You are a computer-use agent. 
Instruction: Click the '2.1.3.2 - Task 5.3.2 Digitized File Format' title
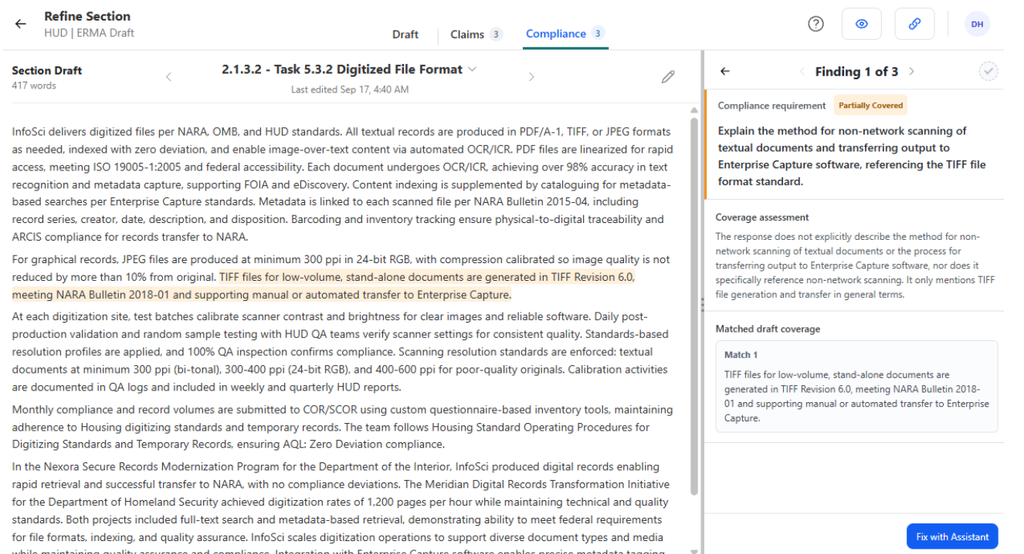[342, 69]
